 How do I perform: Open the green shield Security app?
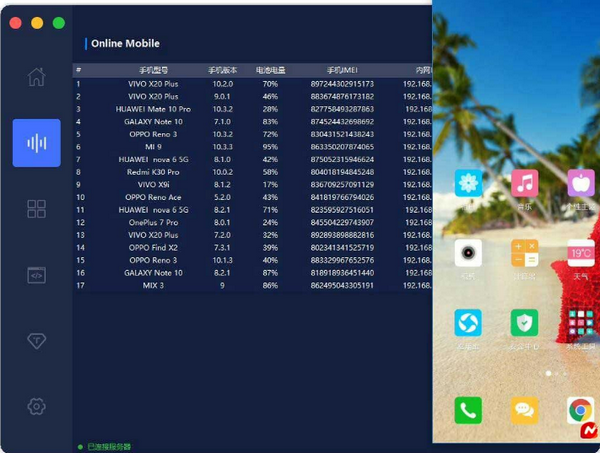coord(524,323)
